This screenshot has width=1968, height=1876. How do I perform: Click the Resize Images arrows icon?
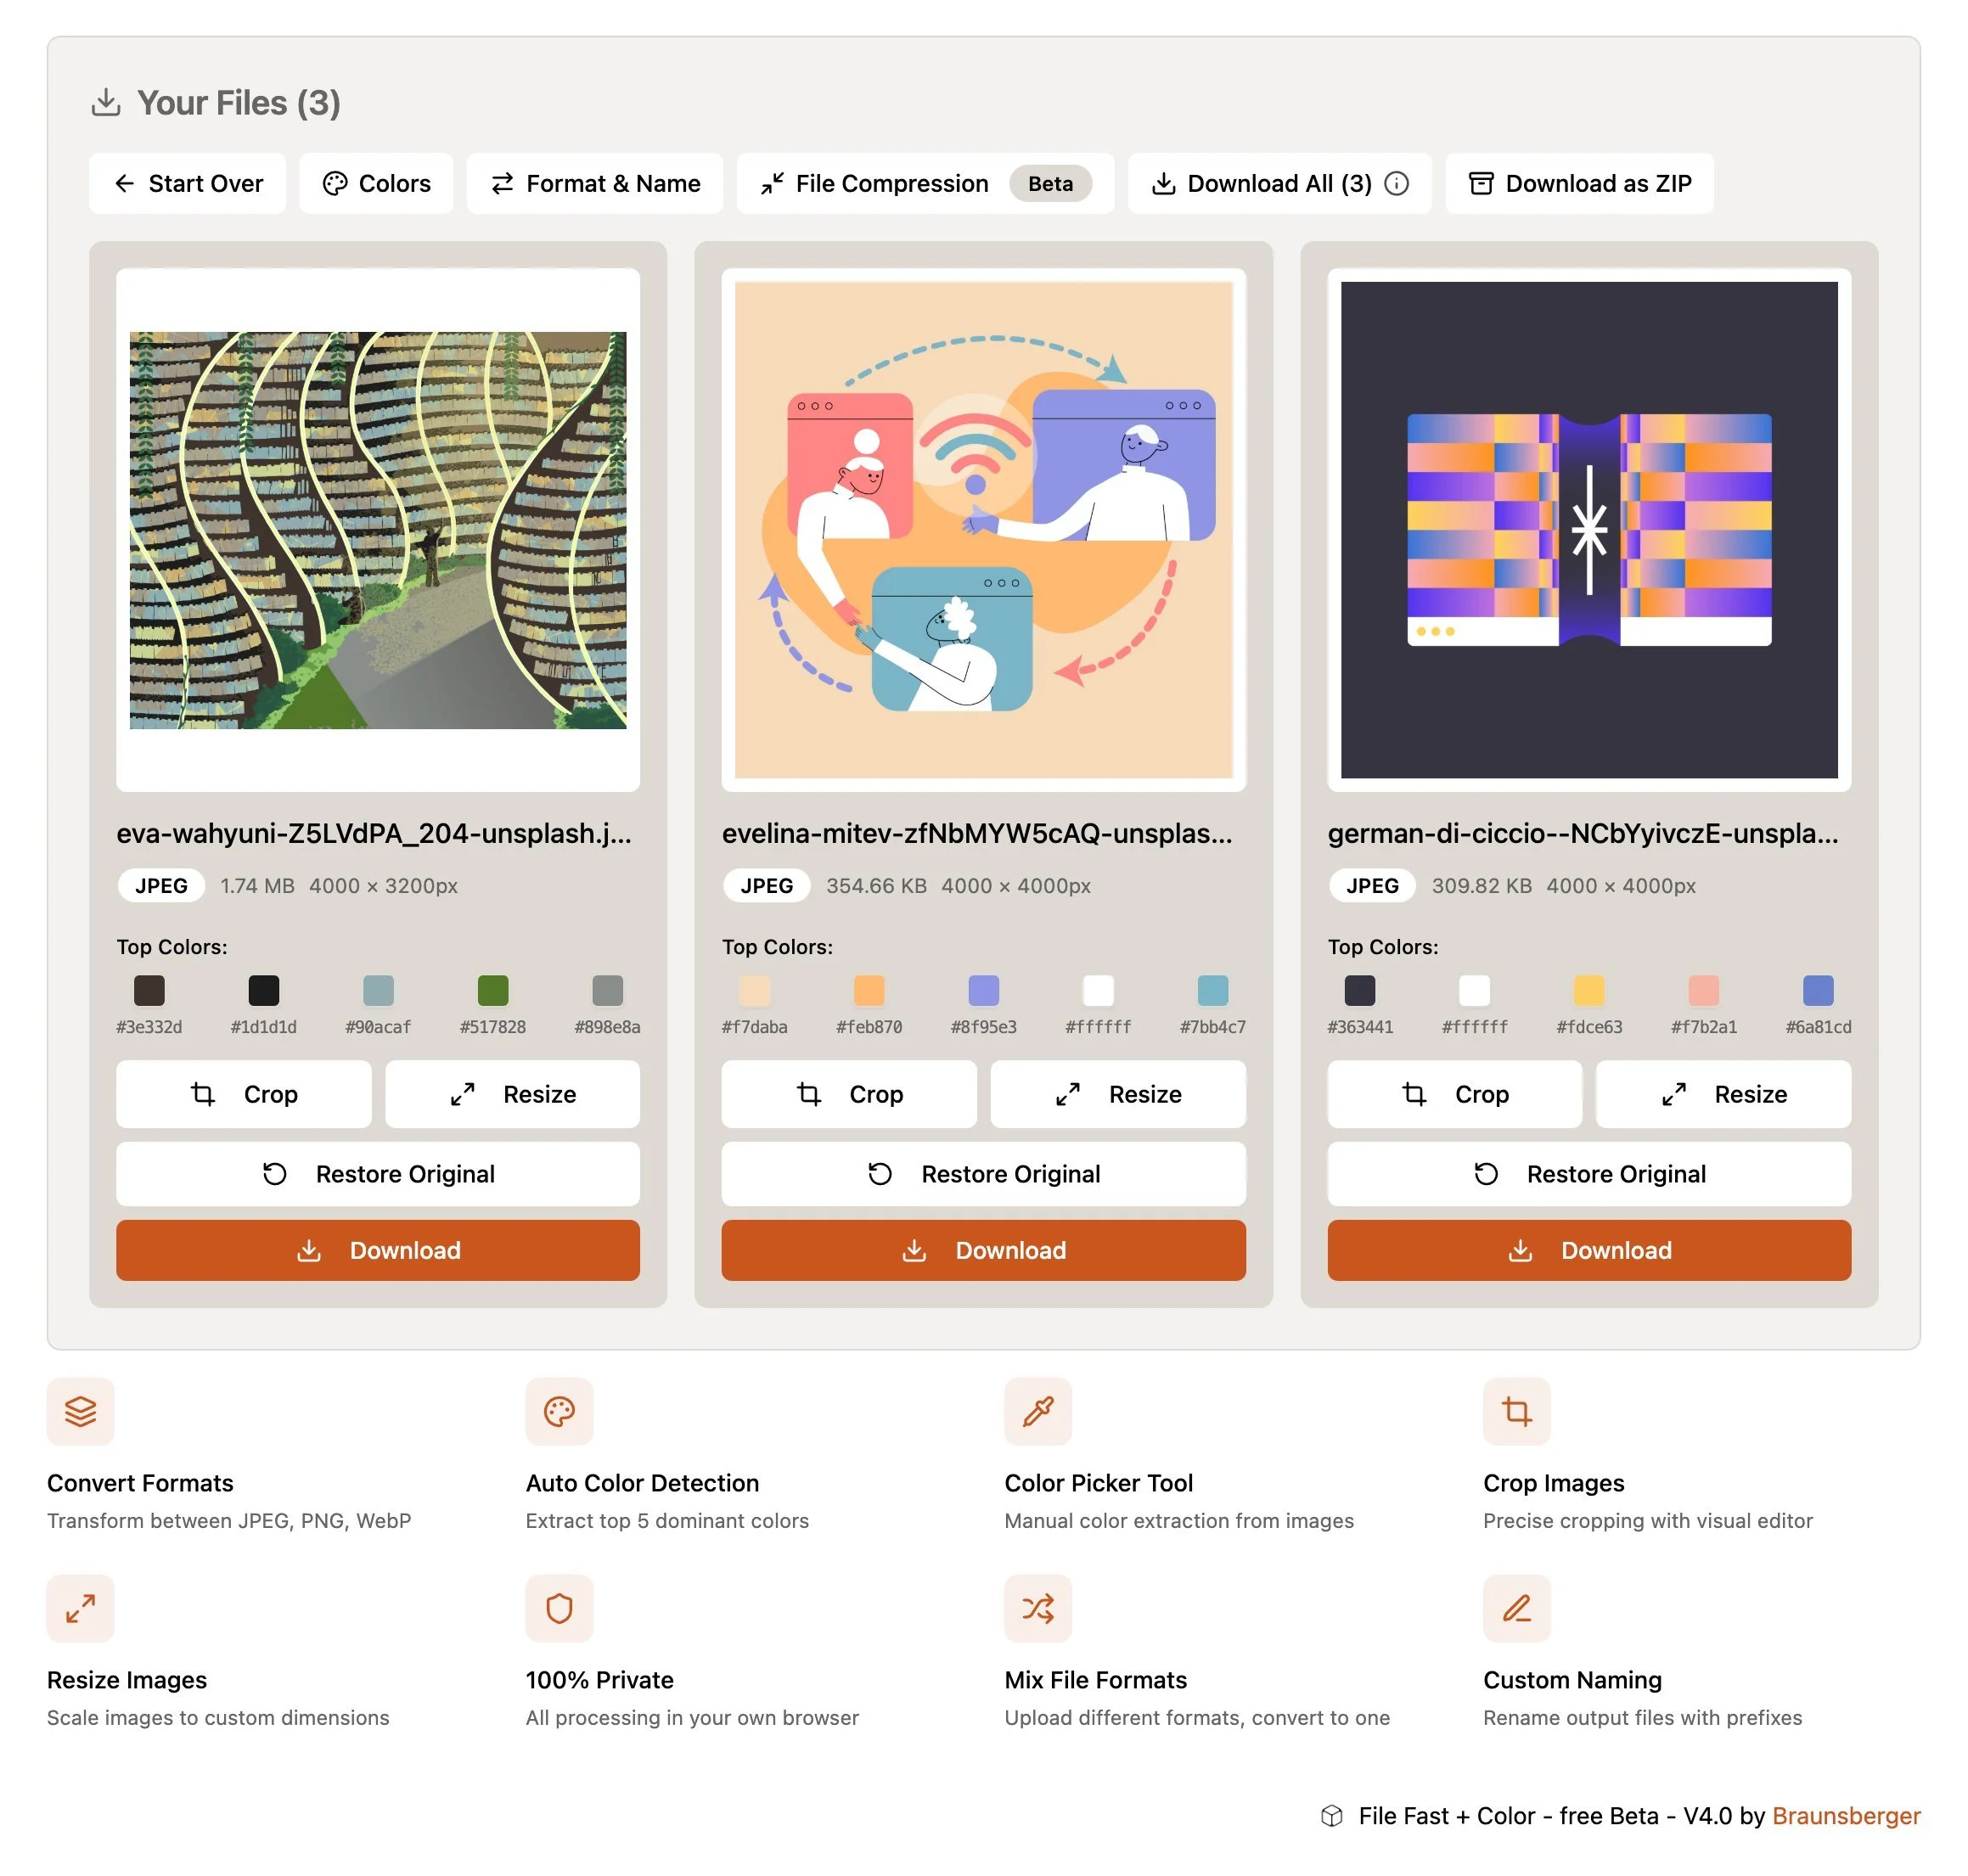(x=81, y=1608)
